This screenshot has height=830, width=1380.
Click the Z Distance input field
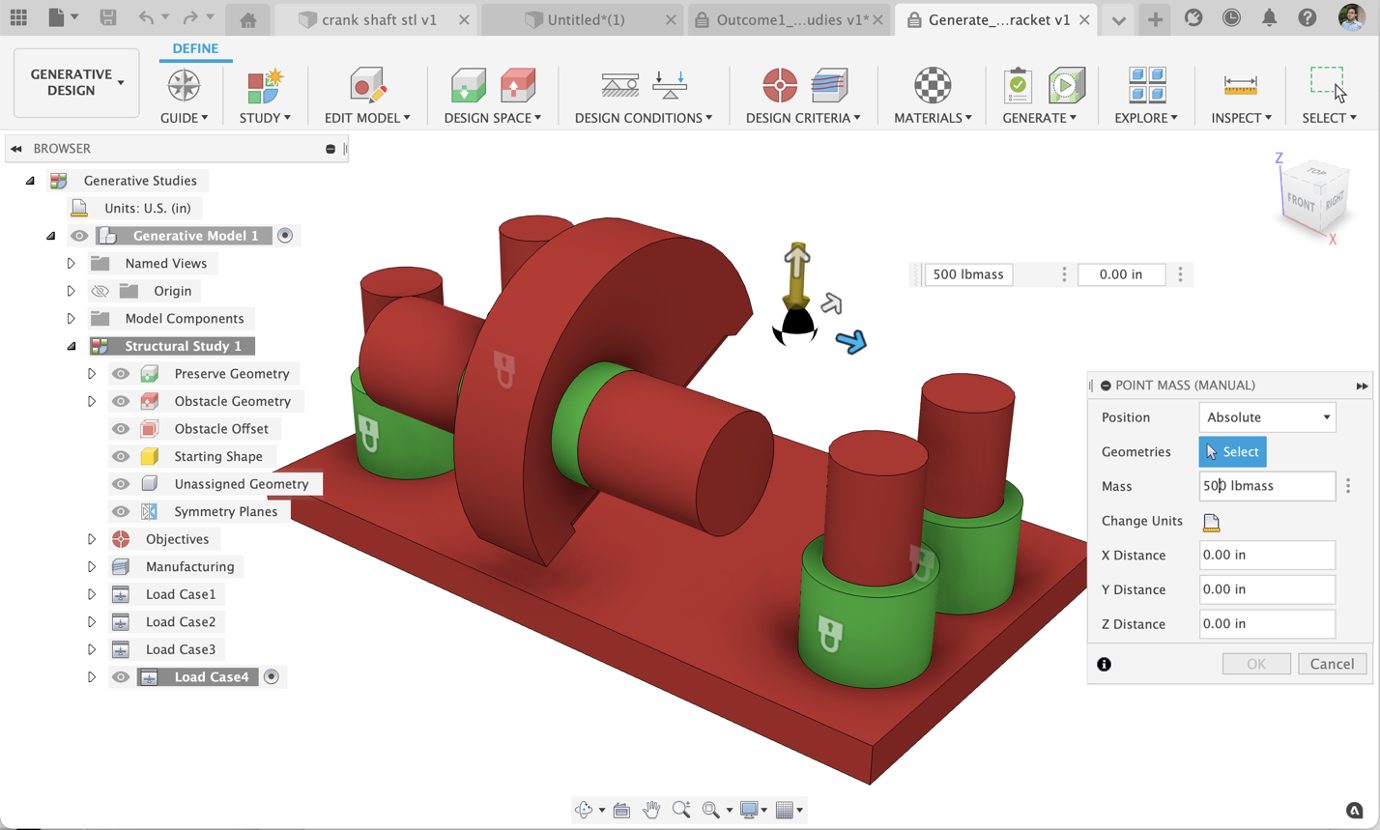[x=1267, y=624]
